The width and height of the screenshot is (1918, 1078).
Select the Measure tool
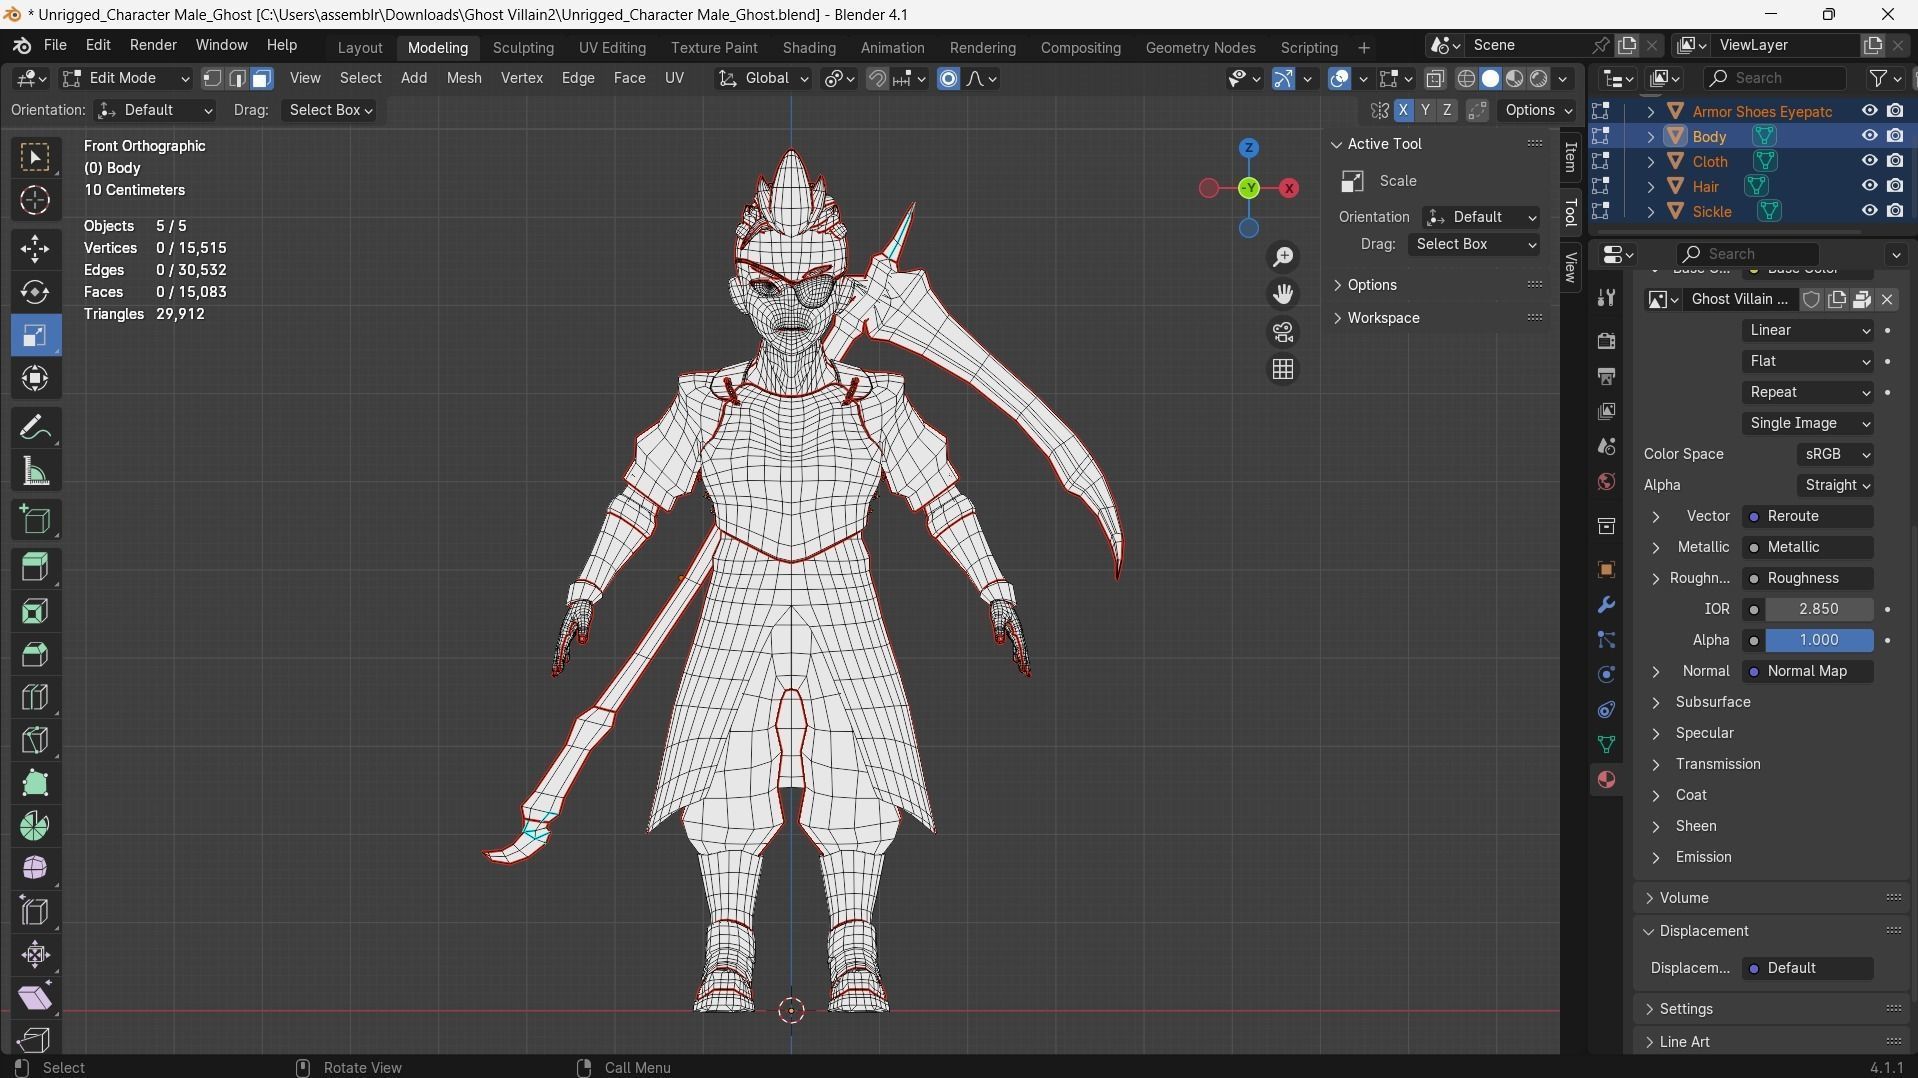click(35, 471)
